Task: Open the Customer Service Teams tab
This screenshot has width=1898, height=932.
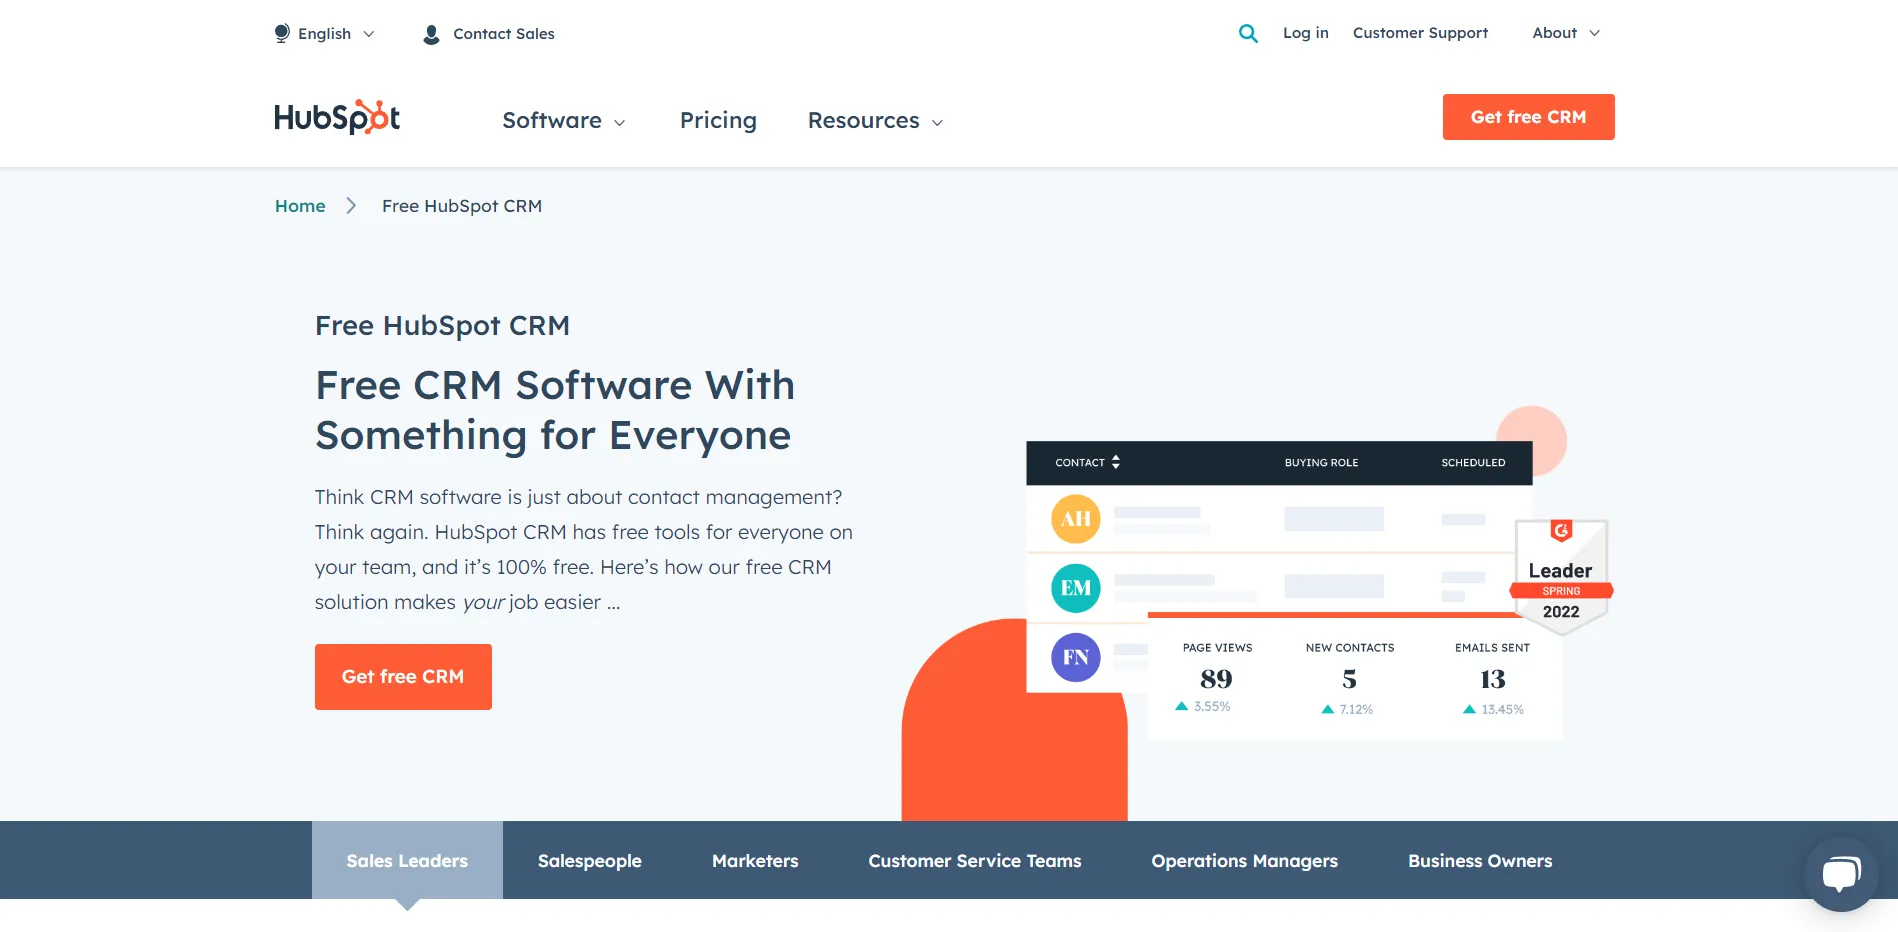Action: pos(975,860)
